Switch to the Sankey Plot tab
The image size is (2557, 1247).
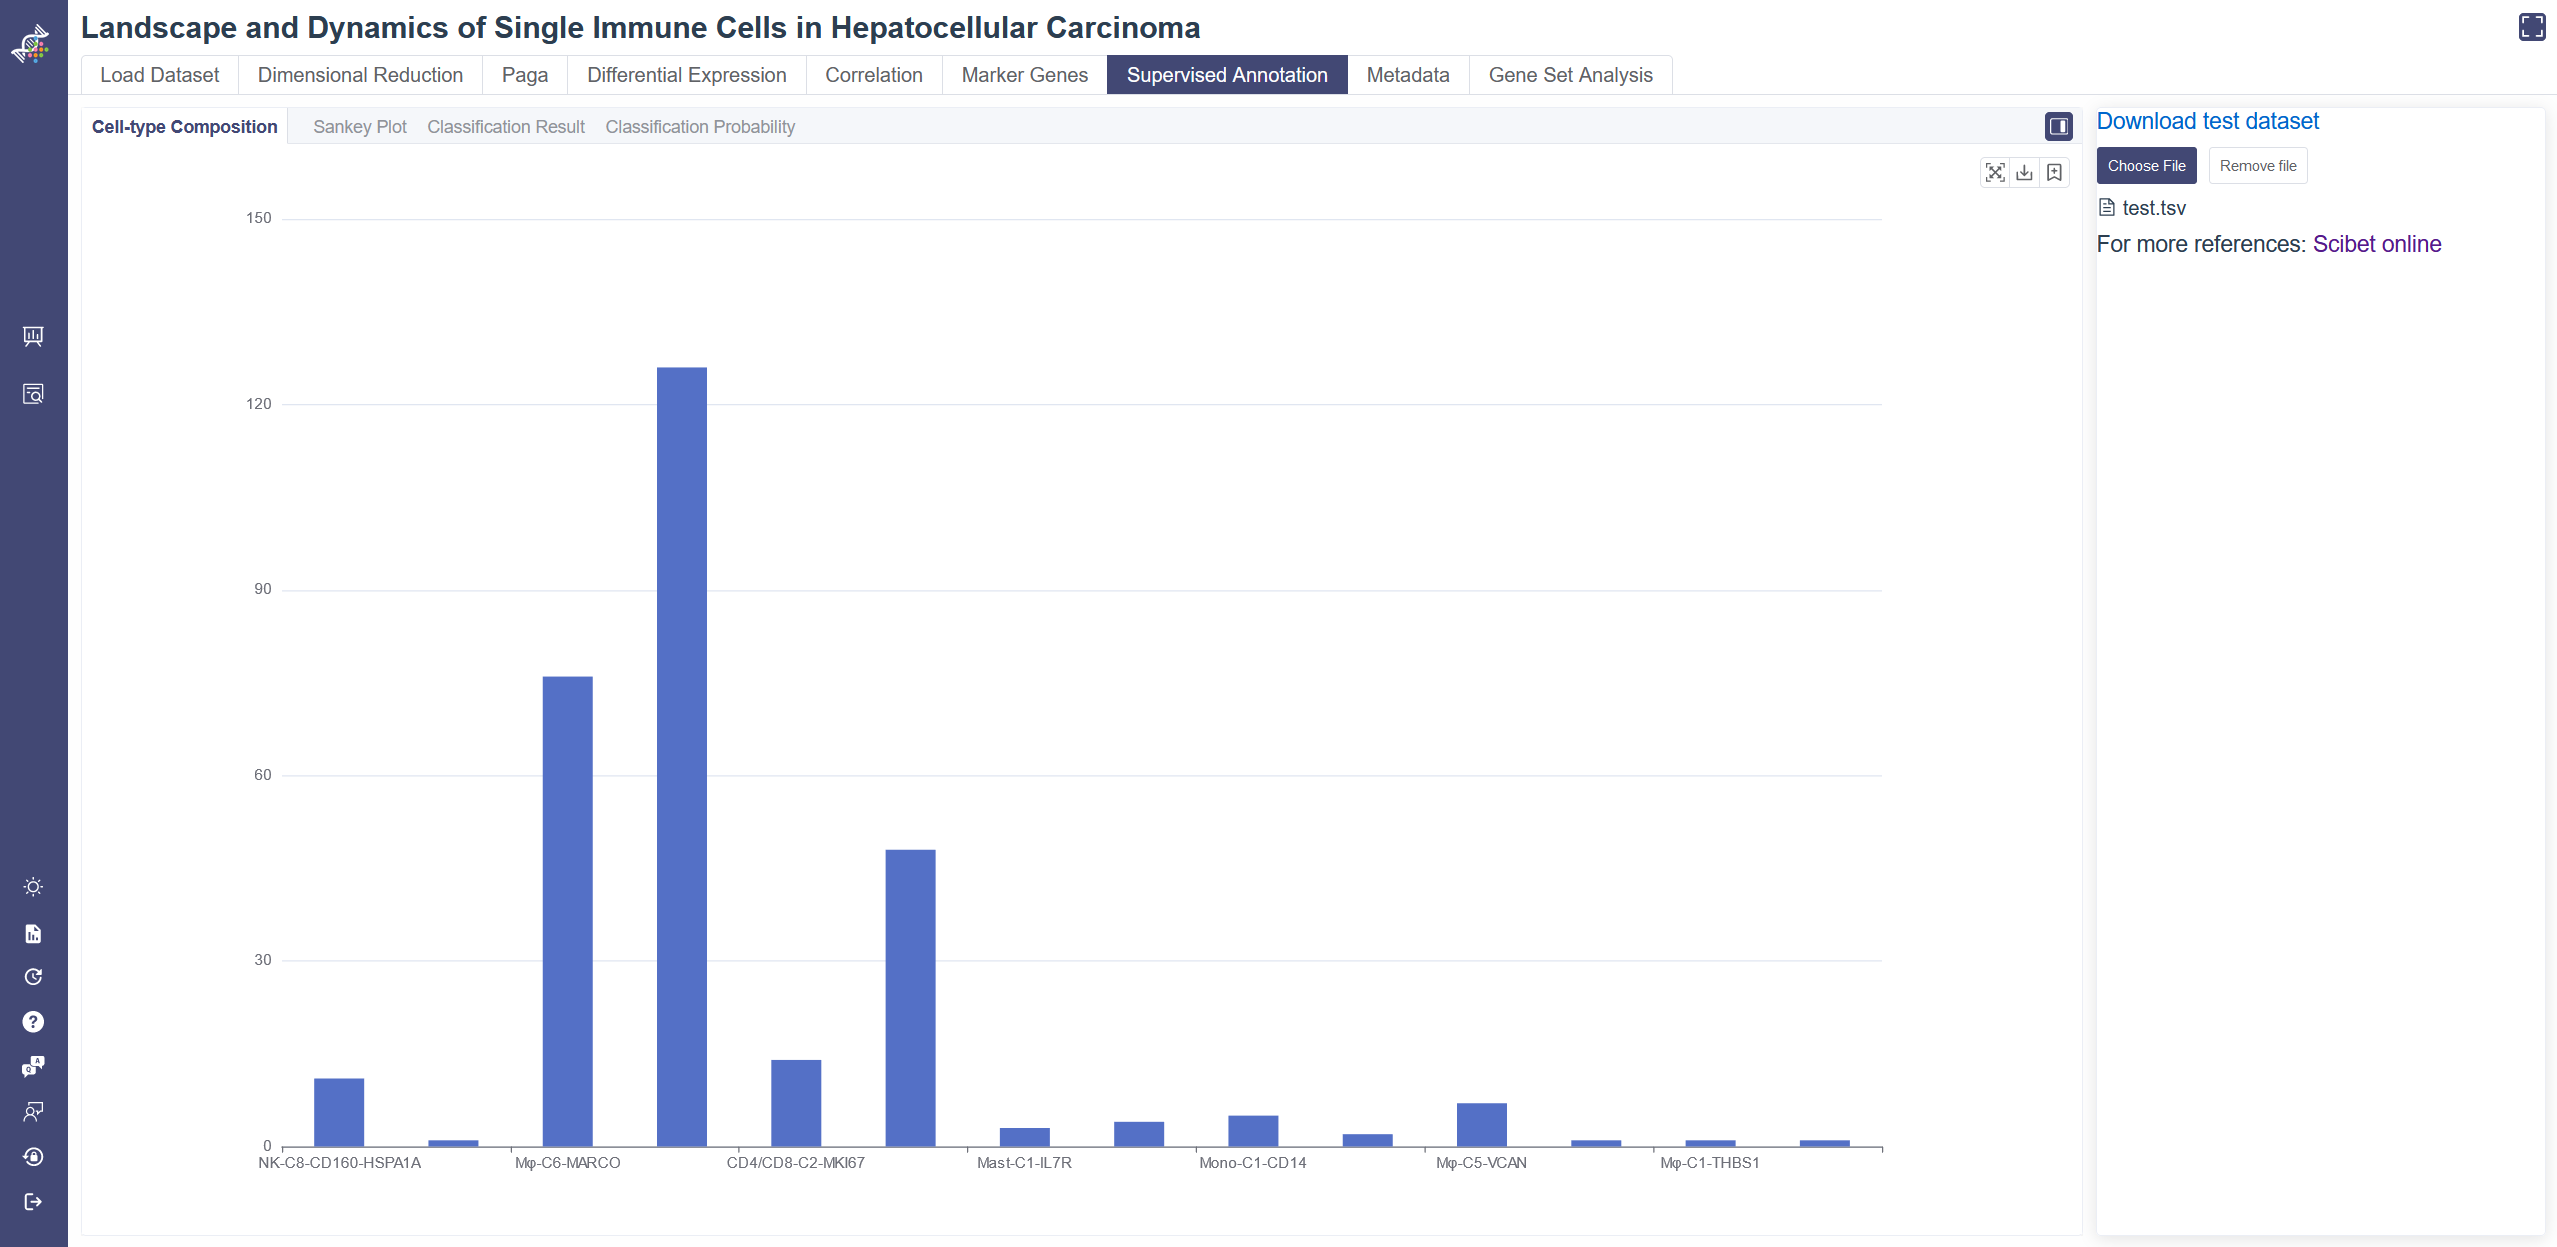click(360, 127)
